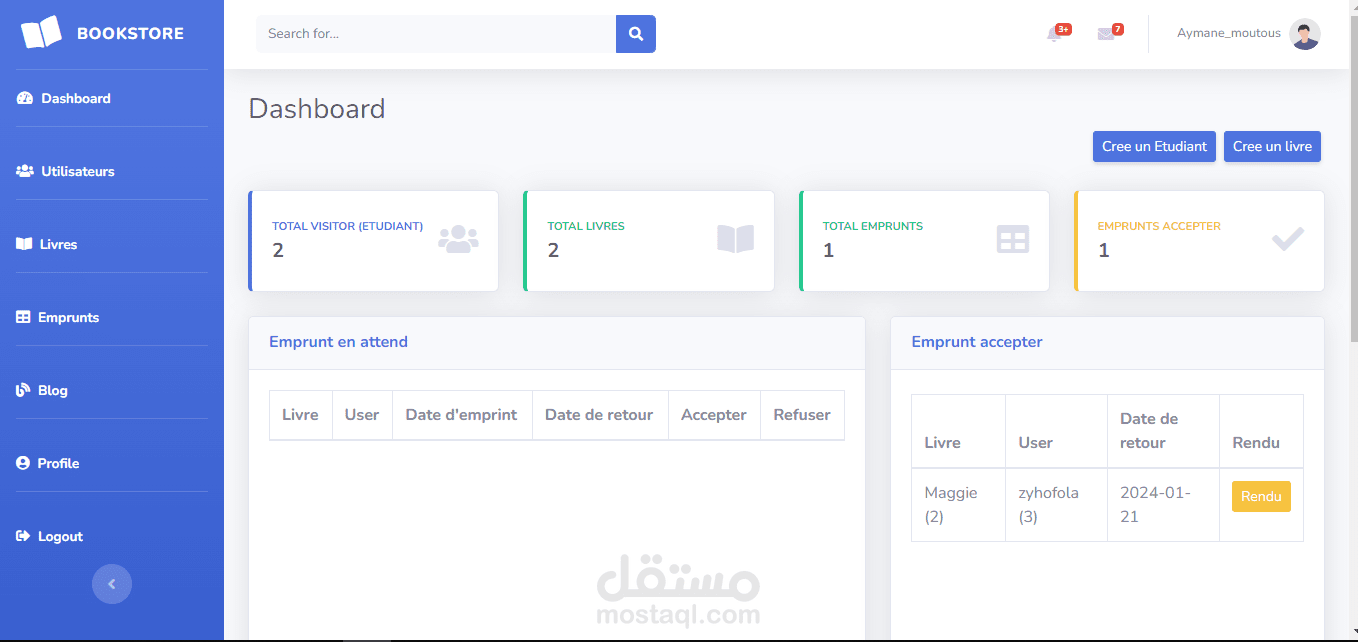Mark the Maggie loan as Rendu

pyautogui.click(x=1261, y=496)
